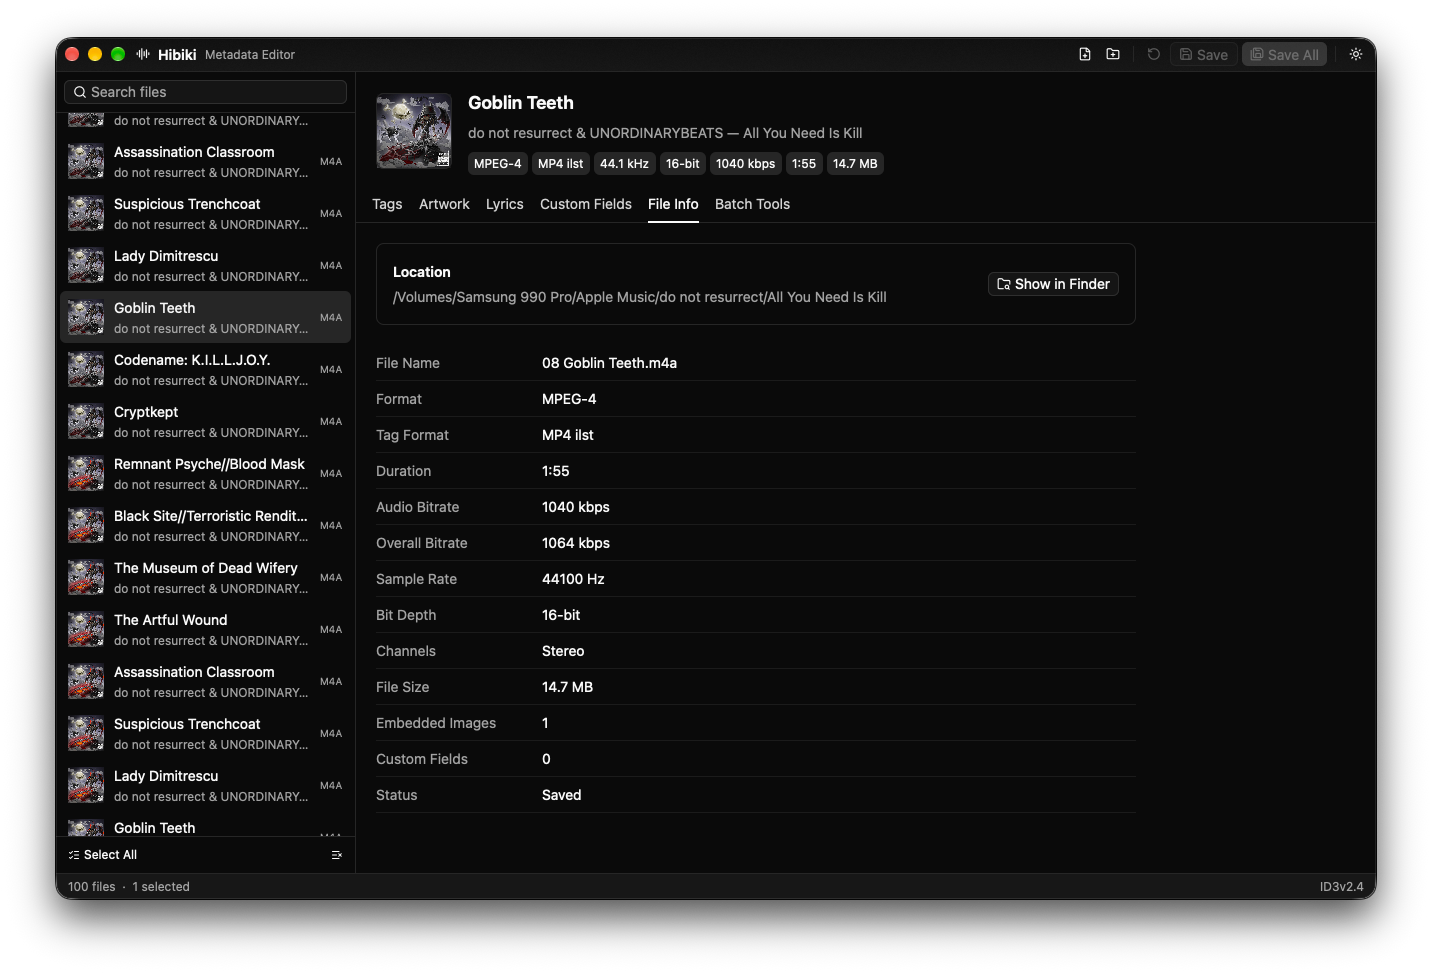
Task: Switch to the Lyrics tab
Action: point(504,204)
